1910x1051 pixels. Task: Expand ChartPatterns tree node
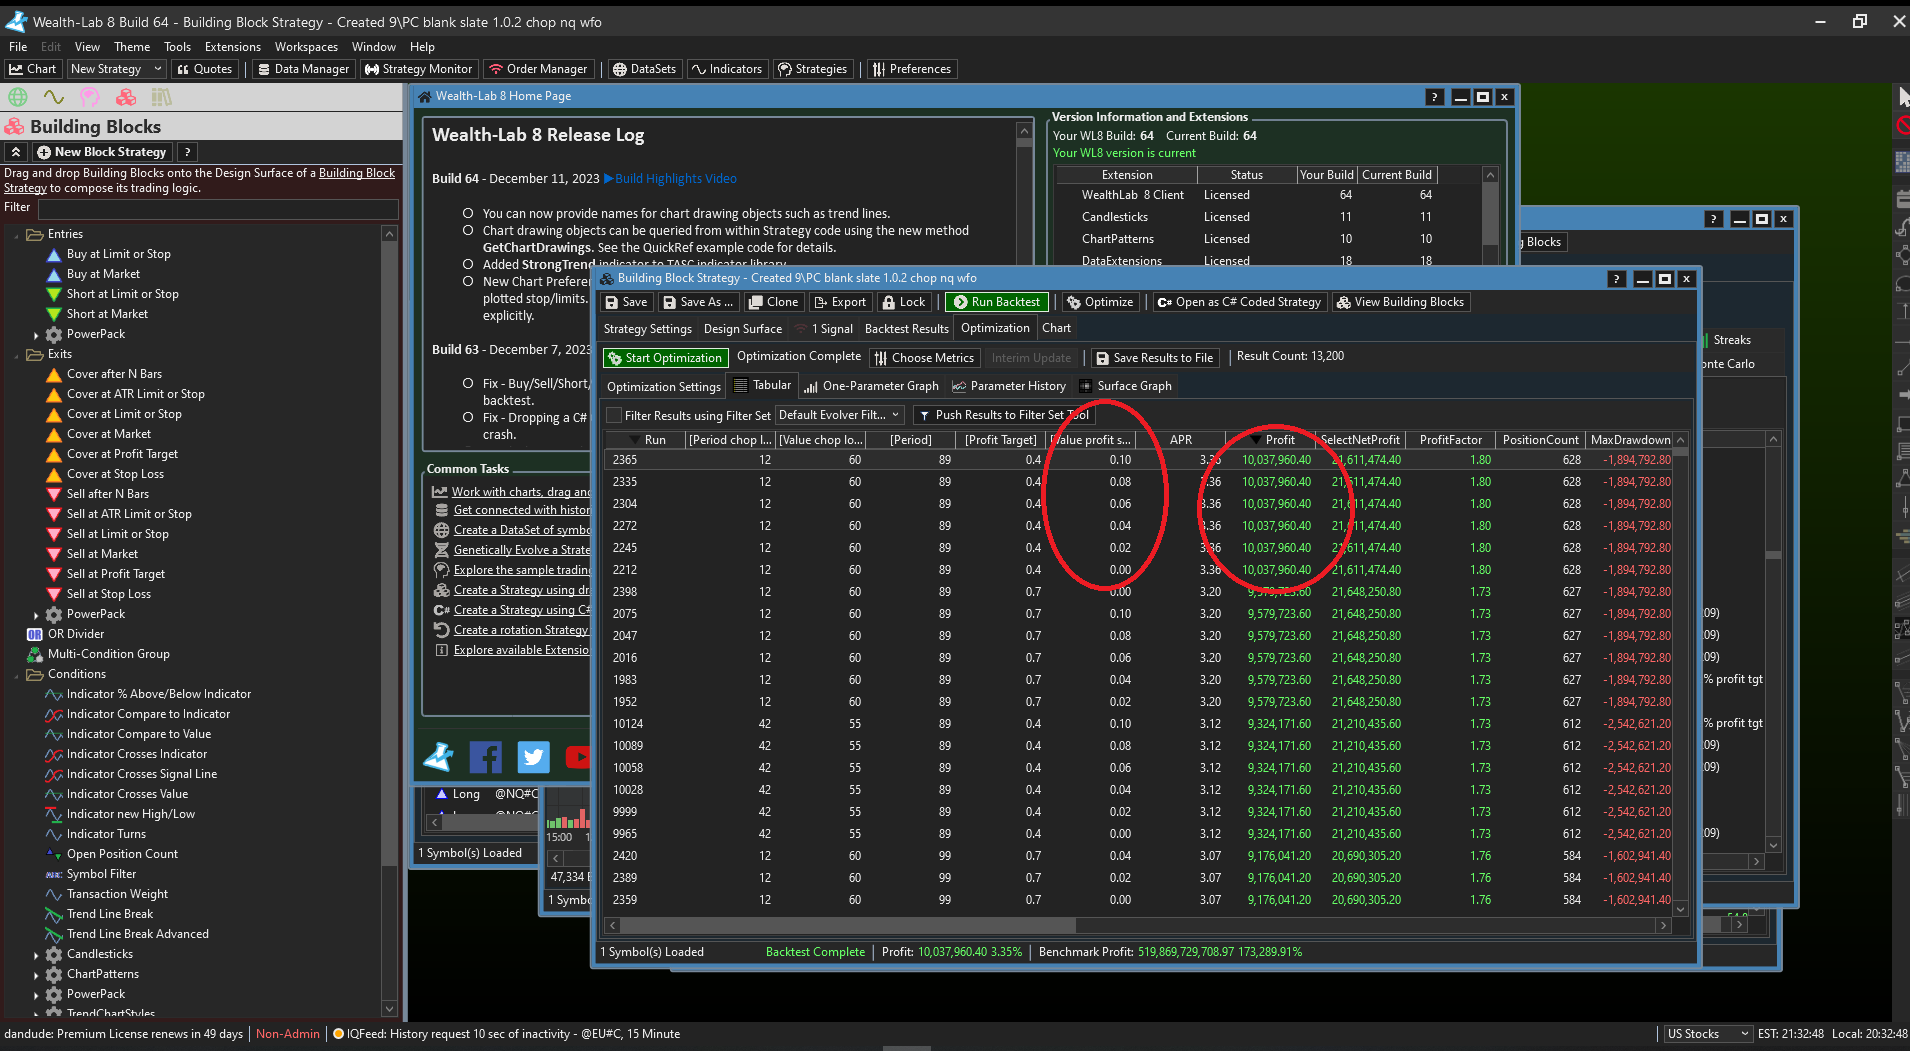click(36, 975)
